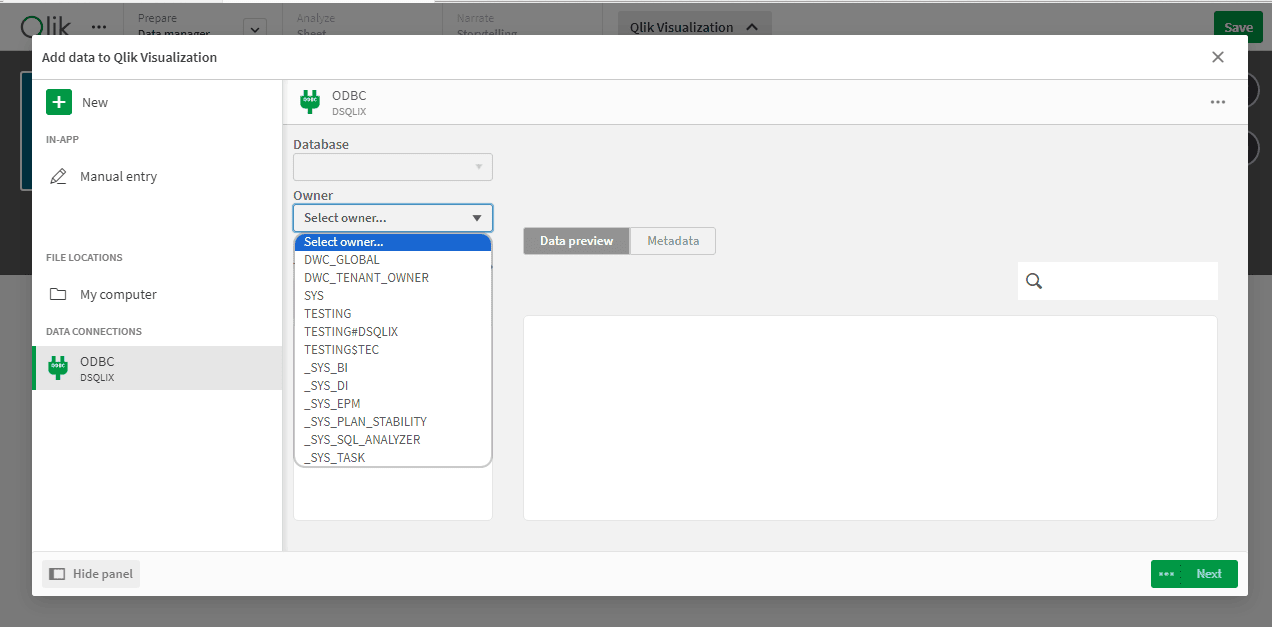
Task: Open the My computer folder icon
Action: click(x=60, y=294)
